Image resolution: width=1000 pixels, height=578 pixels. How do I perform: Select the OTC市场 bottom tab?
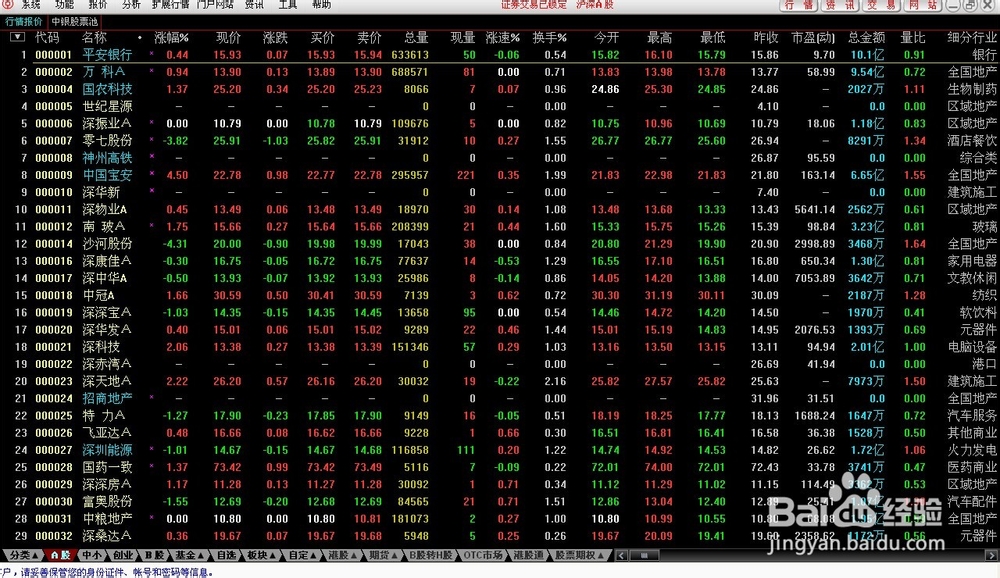(x=483, y=555)
